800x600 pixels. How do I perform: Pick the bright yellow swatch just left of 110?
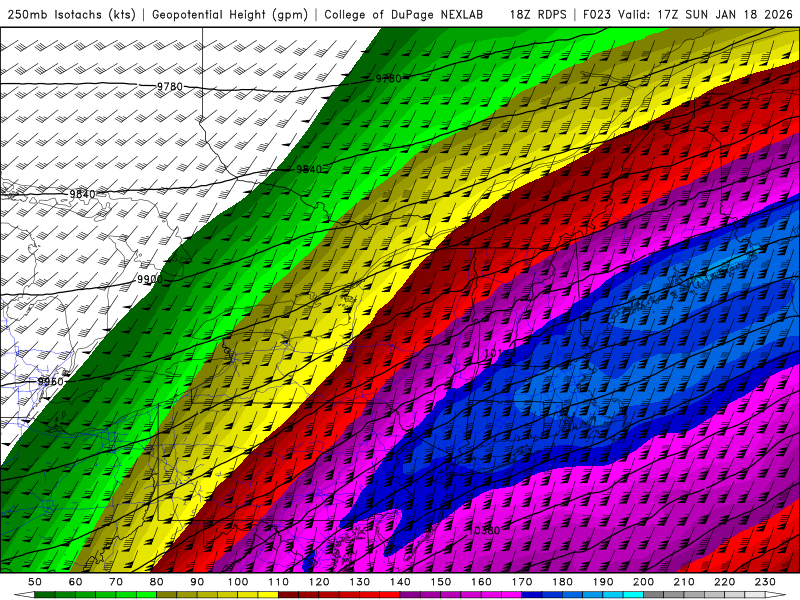pos(268,595)
